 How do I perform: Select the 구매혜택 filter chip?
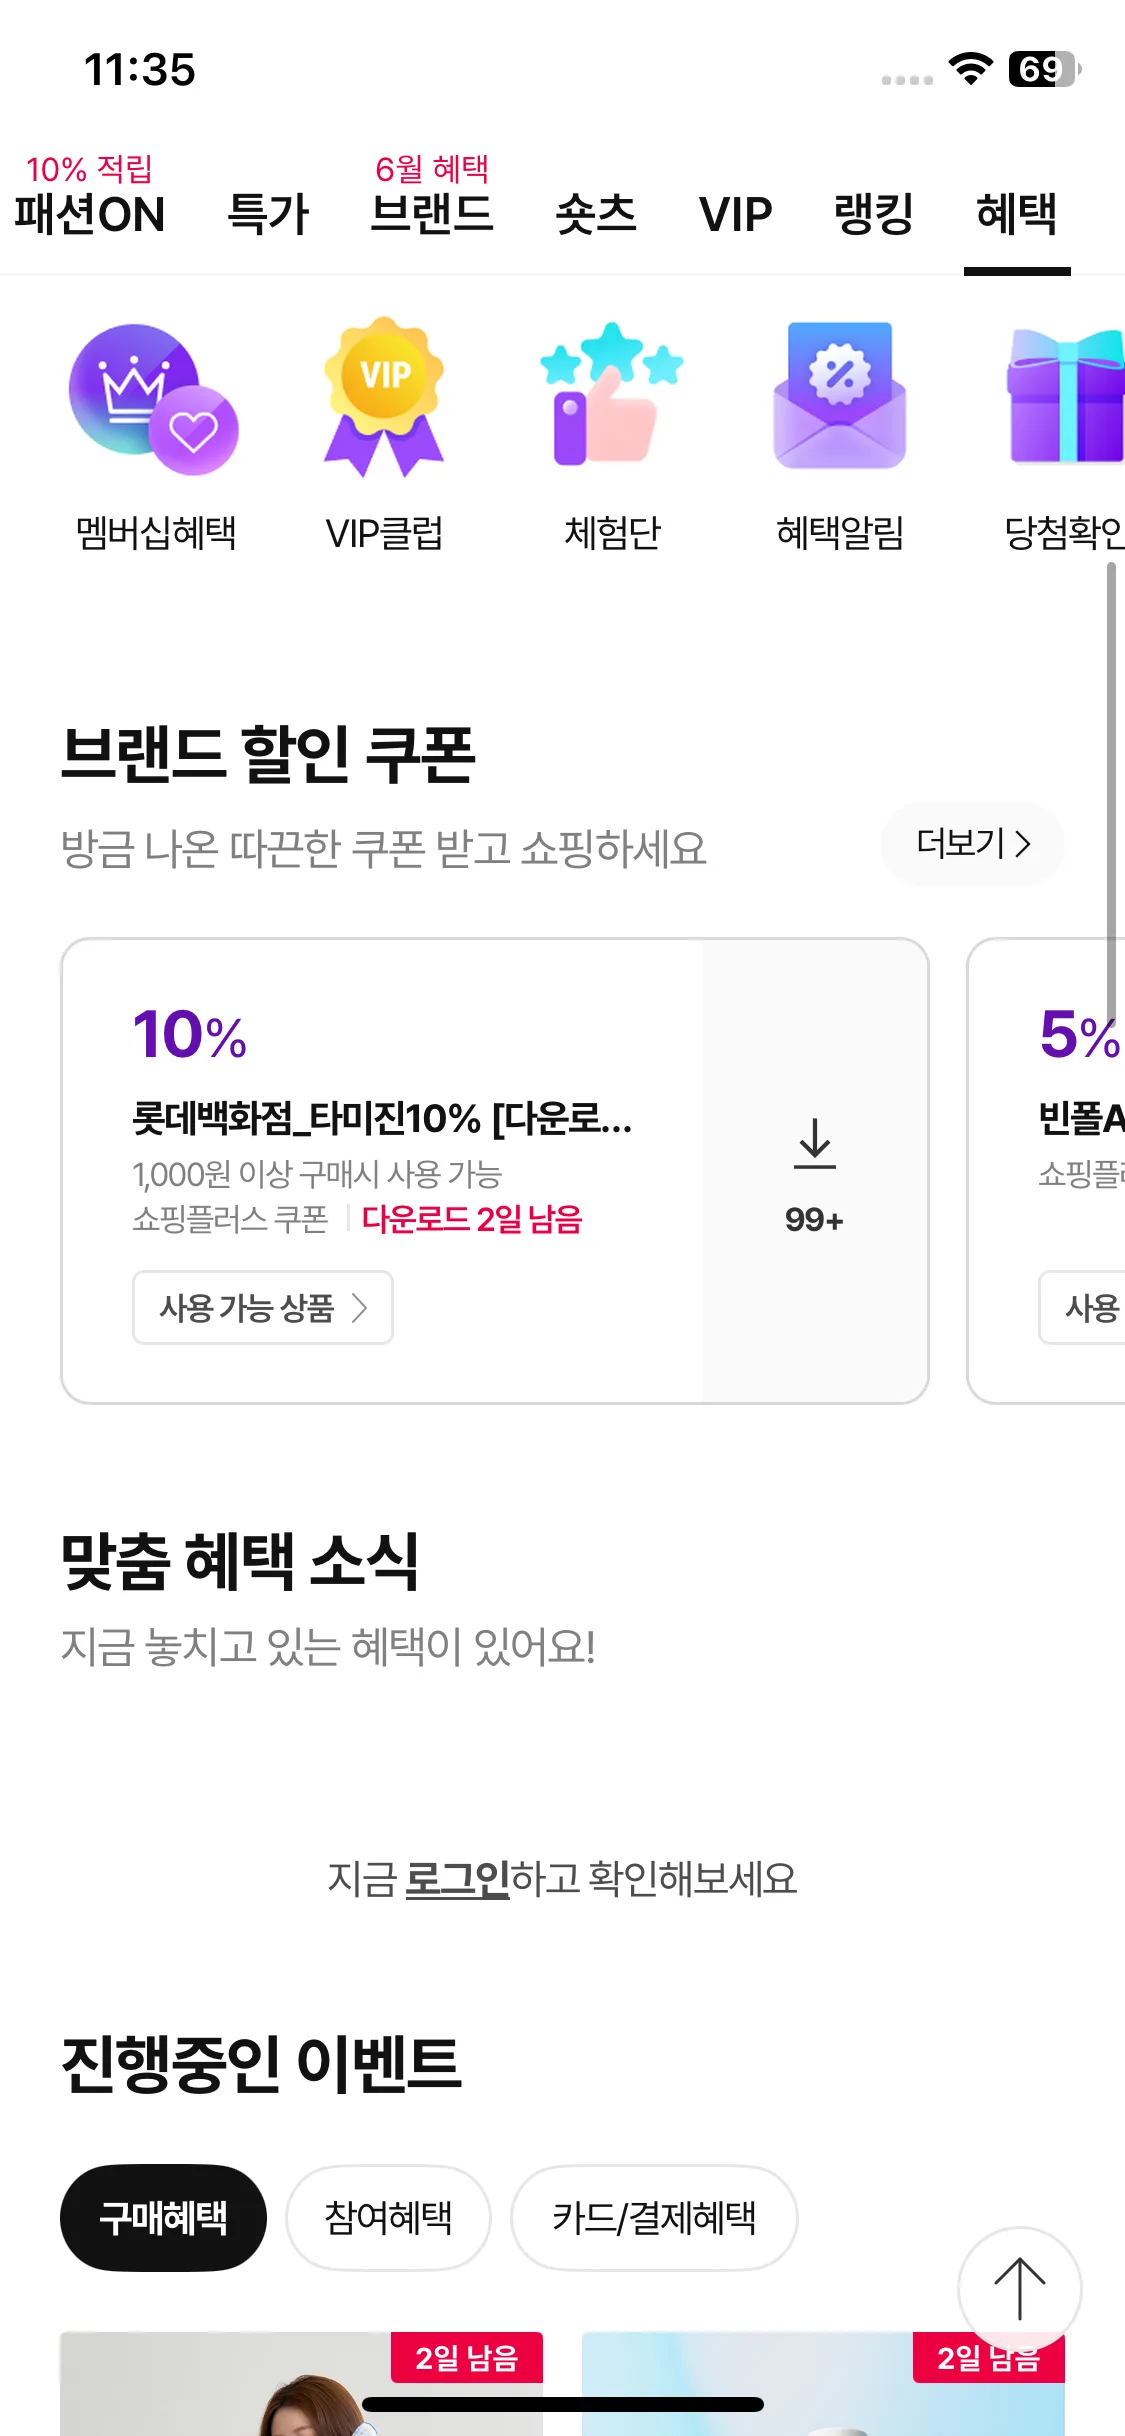(163, 2218)
